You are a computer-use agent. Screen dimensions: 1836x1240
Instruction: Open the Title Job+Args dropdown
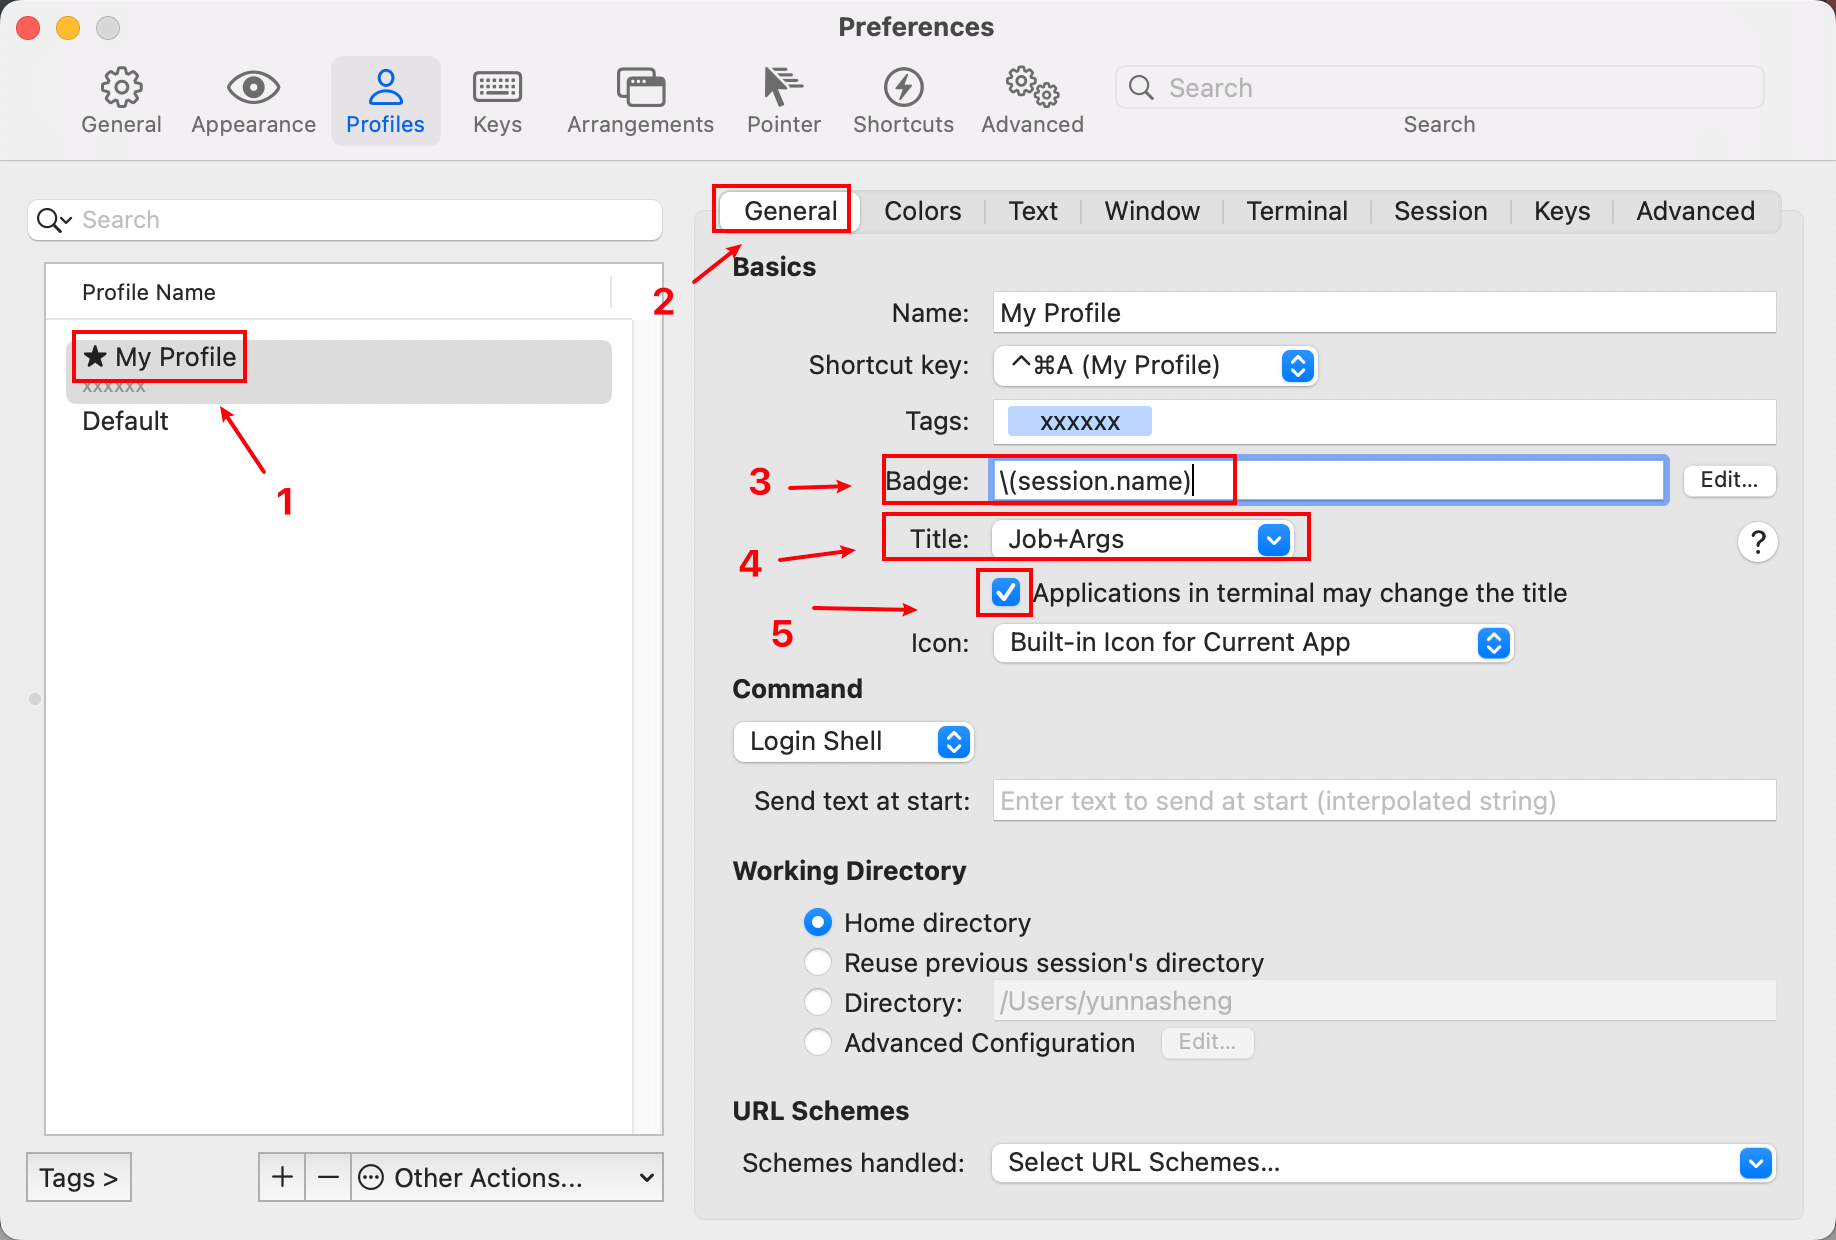1141,540
